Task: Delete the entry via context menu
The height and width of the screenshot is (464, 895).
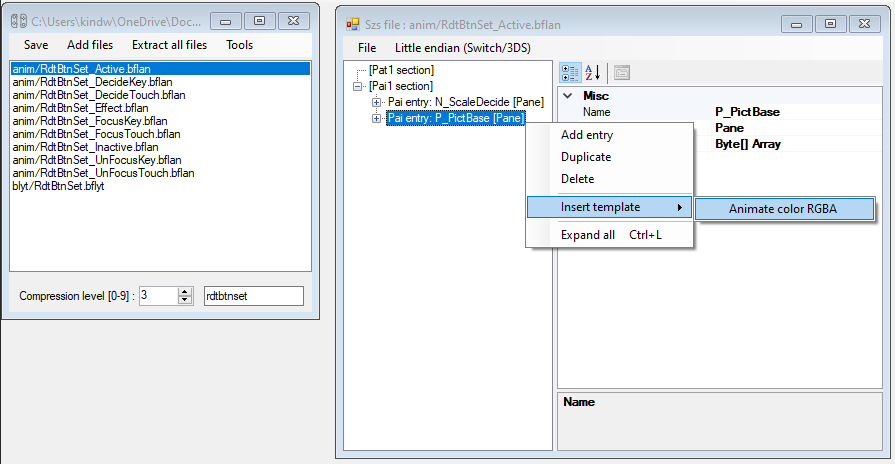Action: tap(577, 179)
